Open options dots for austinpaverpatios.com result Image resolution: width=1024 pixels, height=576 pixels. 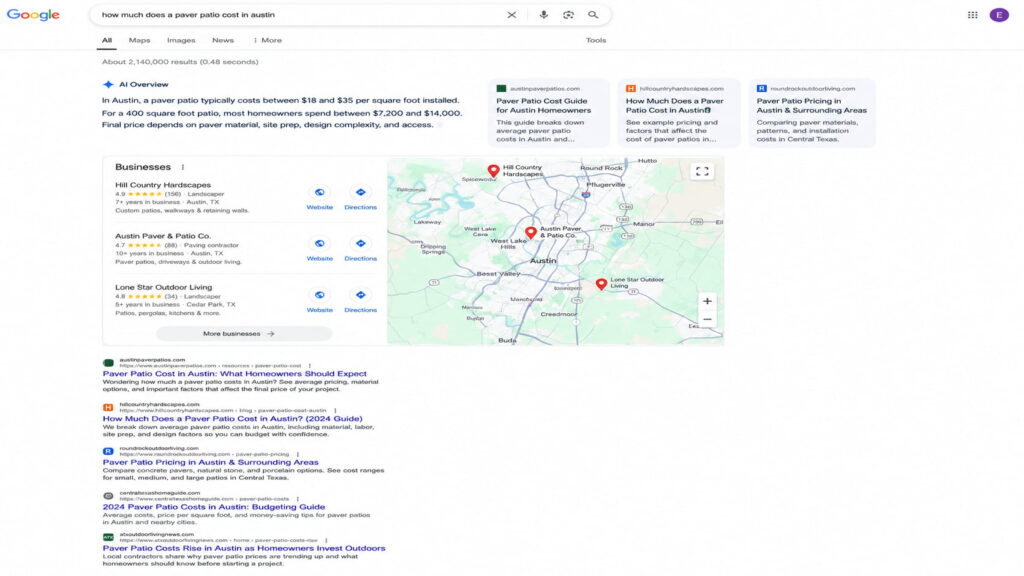[x=310, y=366]
